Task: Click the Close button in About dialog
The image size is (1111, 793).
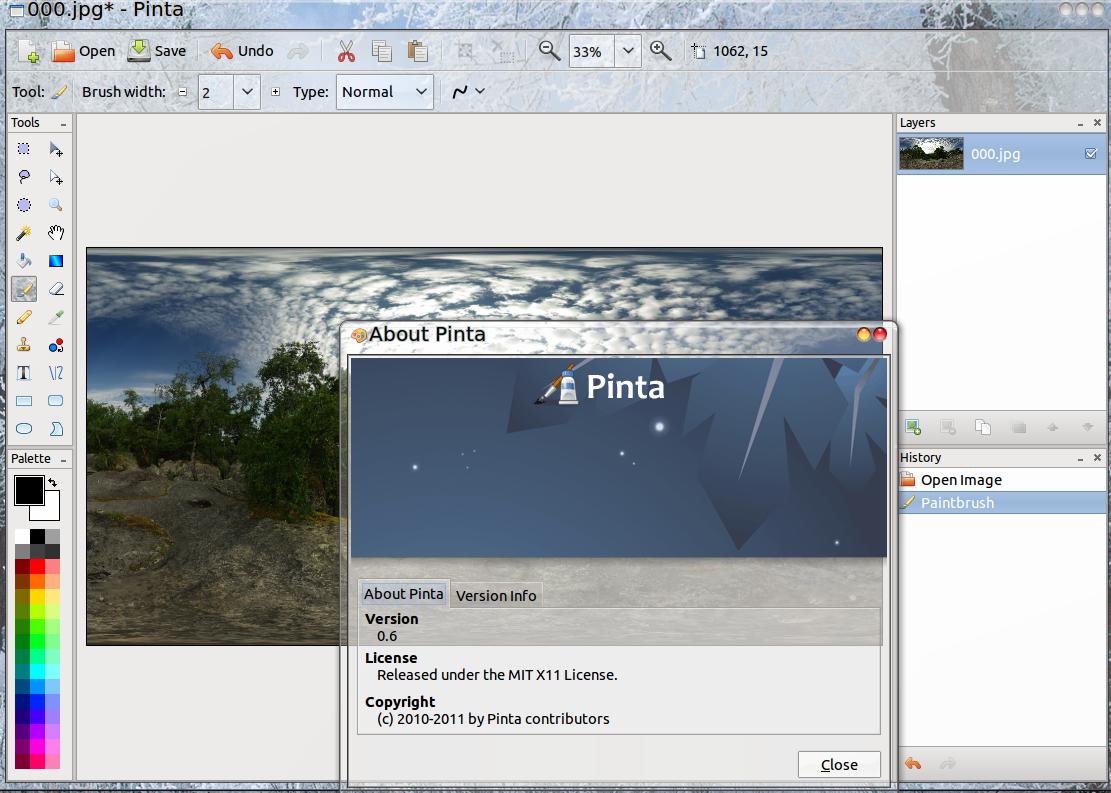Action: pyautogui.click(x=839, y=765)
